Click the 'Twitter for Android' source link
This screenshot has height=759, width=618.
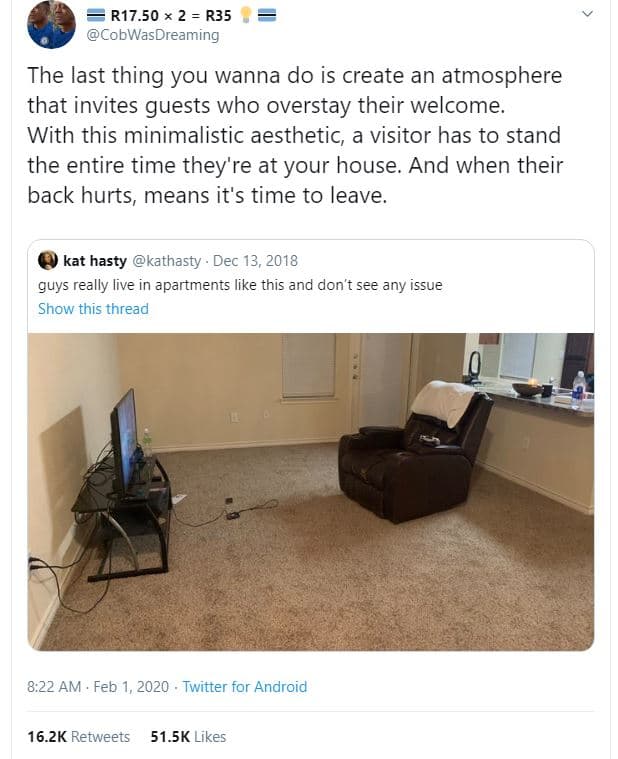tap(244, 686)
